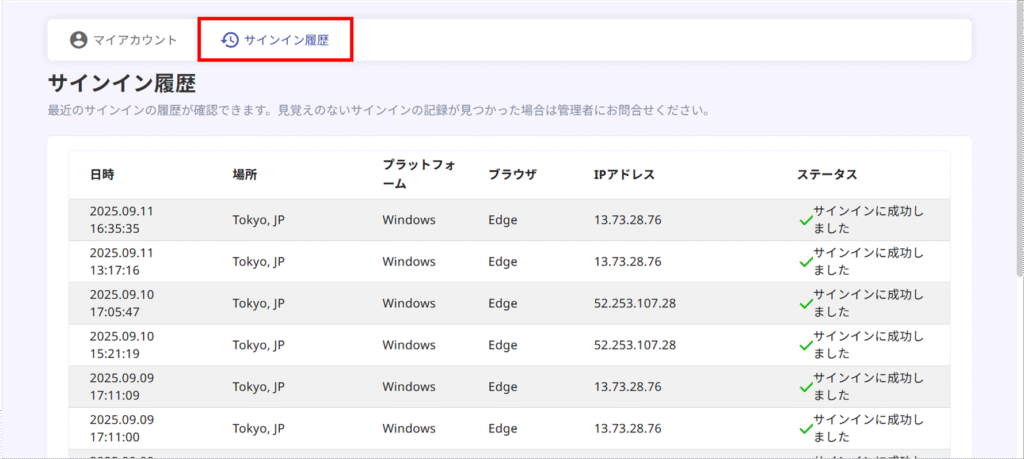Image resolution: width=1024 pixels, height=459 pixels.
Task: Click the green checkmark in the 17:11:00 row
Action: [805, 429]
